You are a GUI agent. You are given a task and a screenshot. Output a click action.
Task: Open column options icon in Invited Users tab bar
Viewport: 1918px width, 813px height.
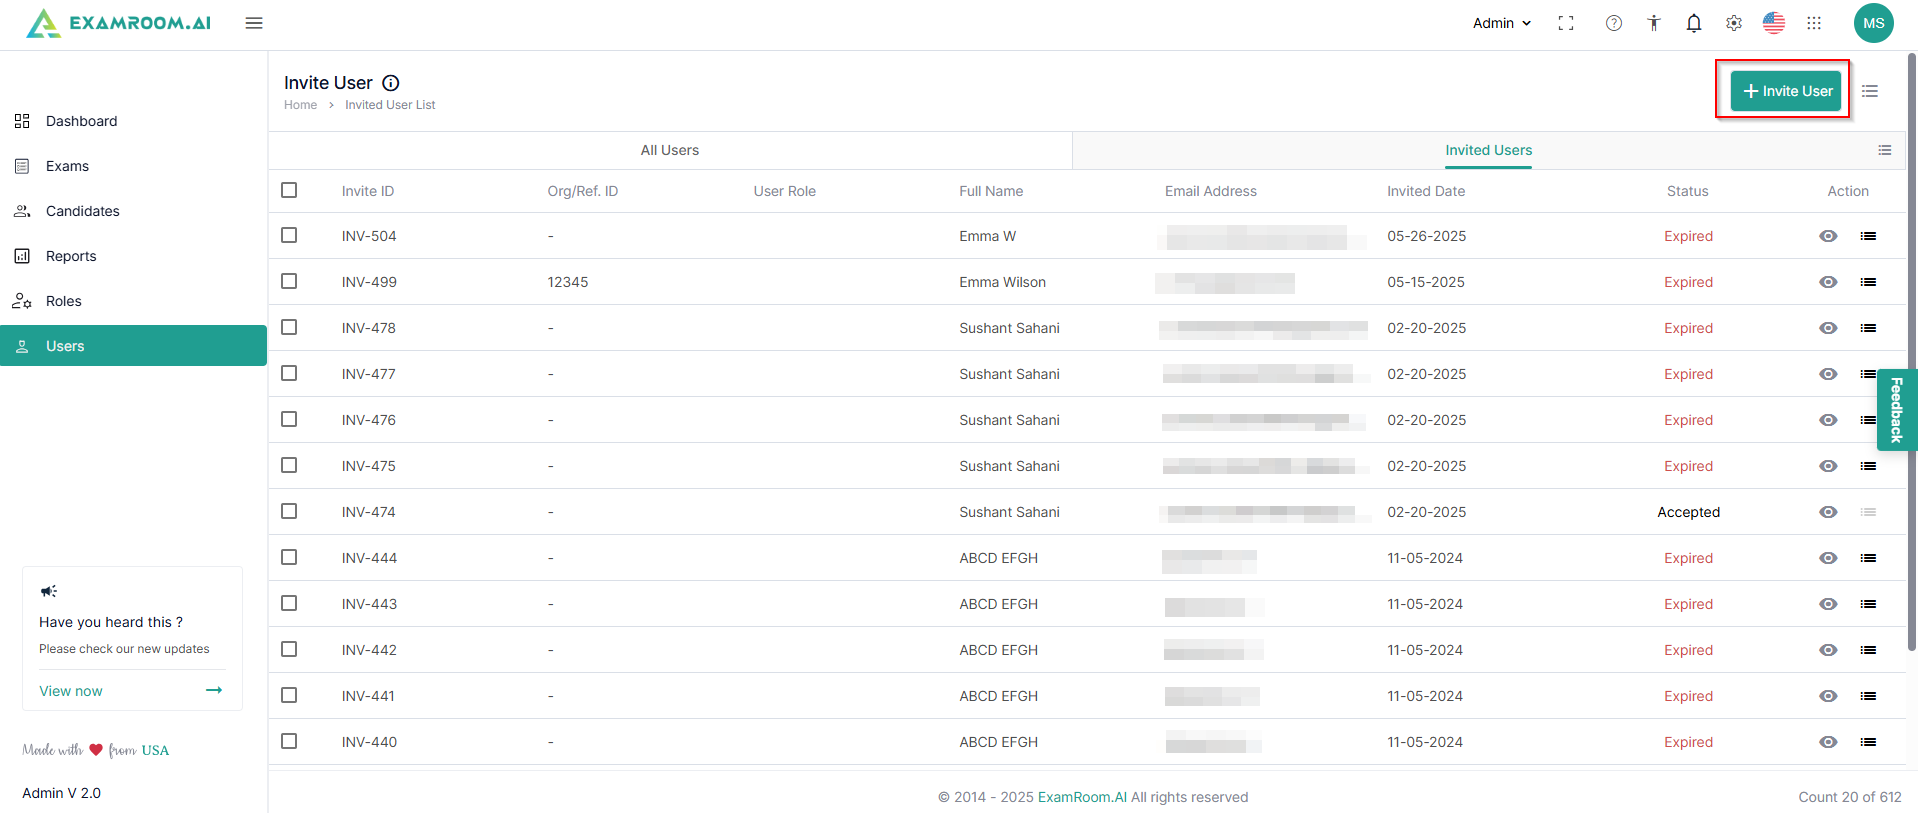tap(1885, 150)
